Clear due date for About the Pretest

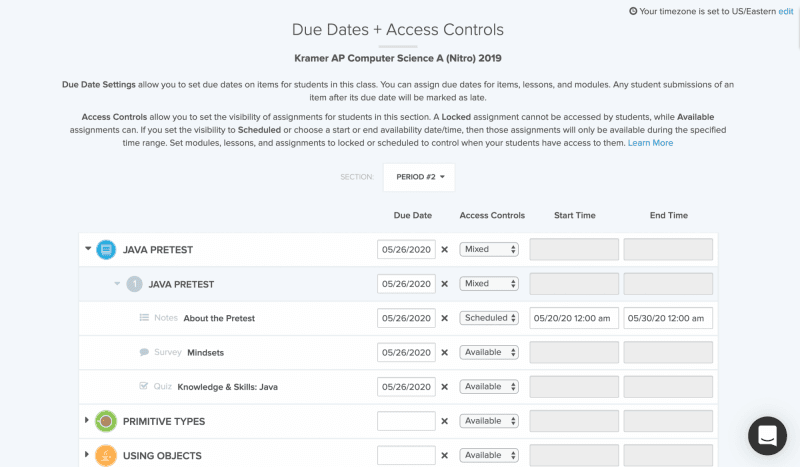pyautogui.click(x=445, y=318)
